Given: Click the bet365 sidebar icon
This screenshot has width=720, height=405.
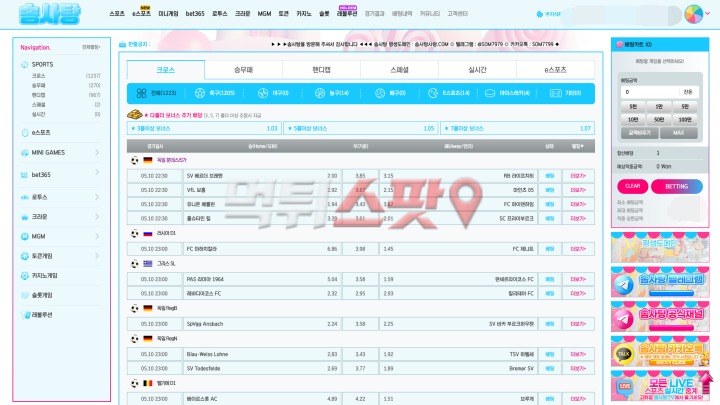Looking at the screenshot, I should [25, 175].
